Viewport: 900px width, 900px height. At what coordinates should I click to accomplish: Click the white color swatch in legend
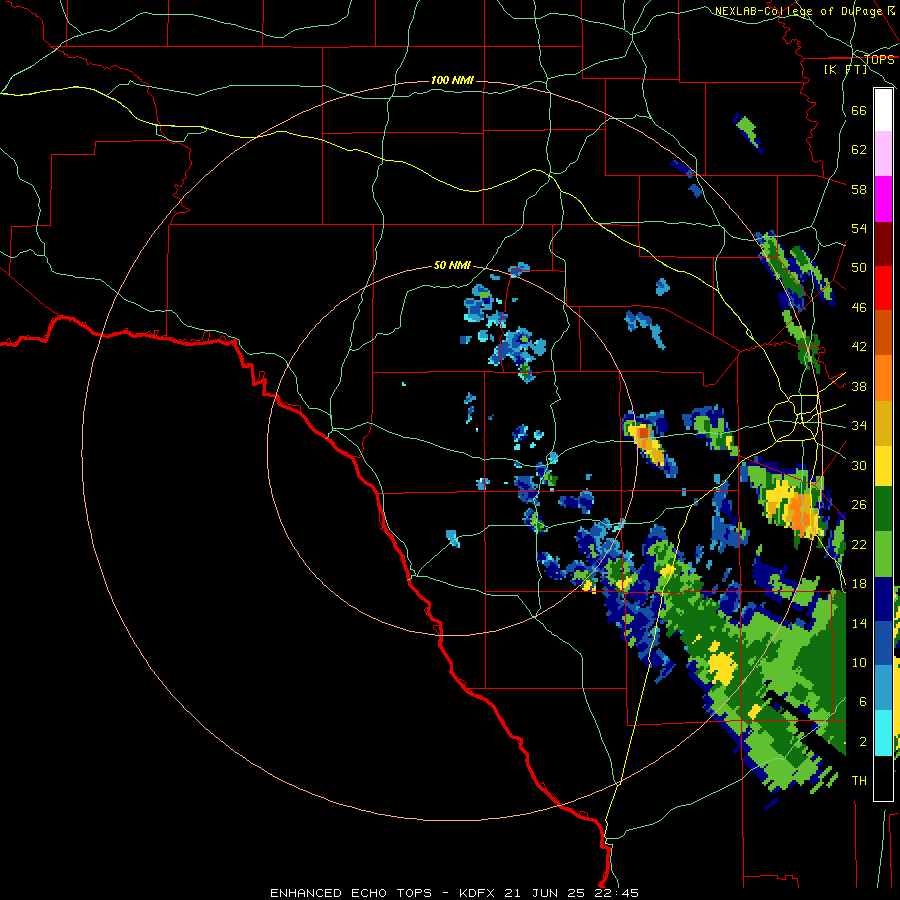pos(883,110)
